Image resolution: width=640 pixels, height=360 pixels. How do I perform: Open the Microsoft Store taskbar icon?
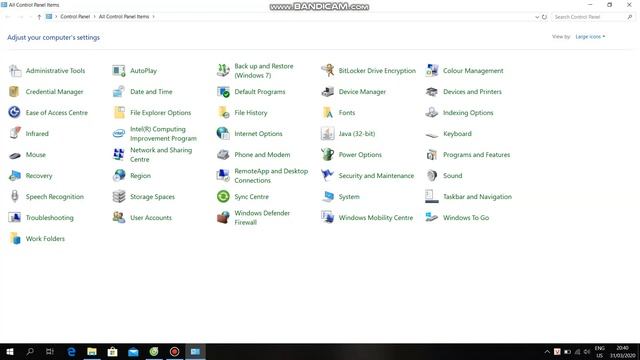(x=112, y=351)
